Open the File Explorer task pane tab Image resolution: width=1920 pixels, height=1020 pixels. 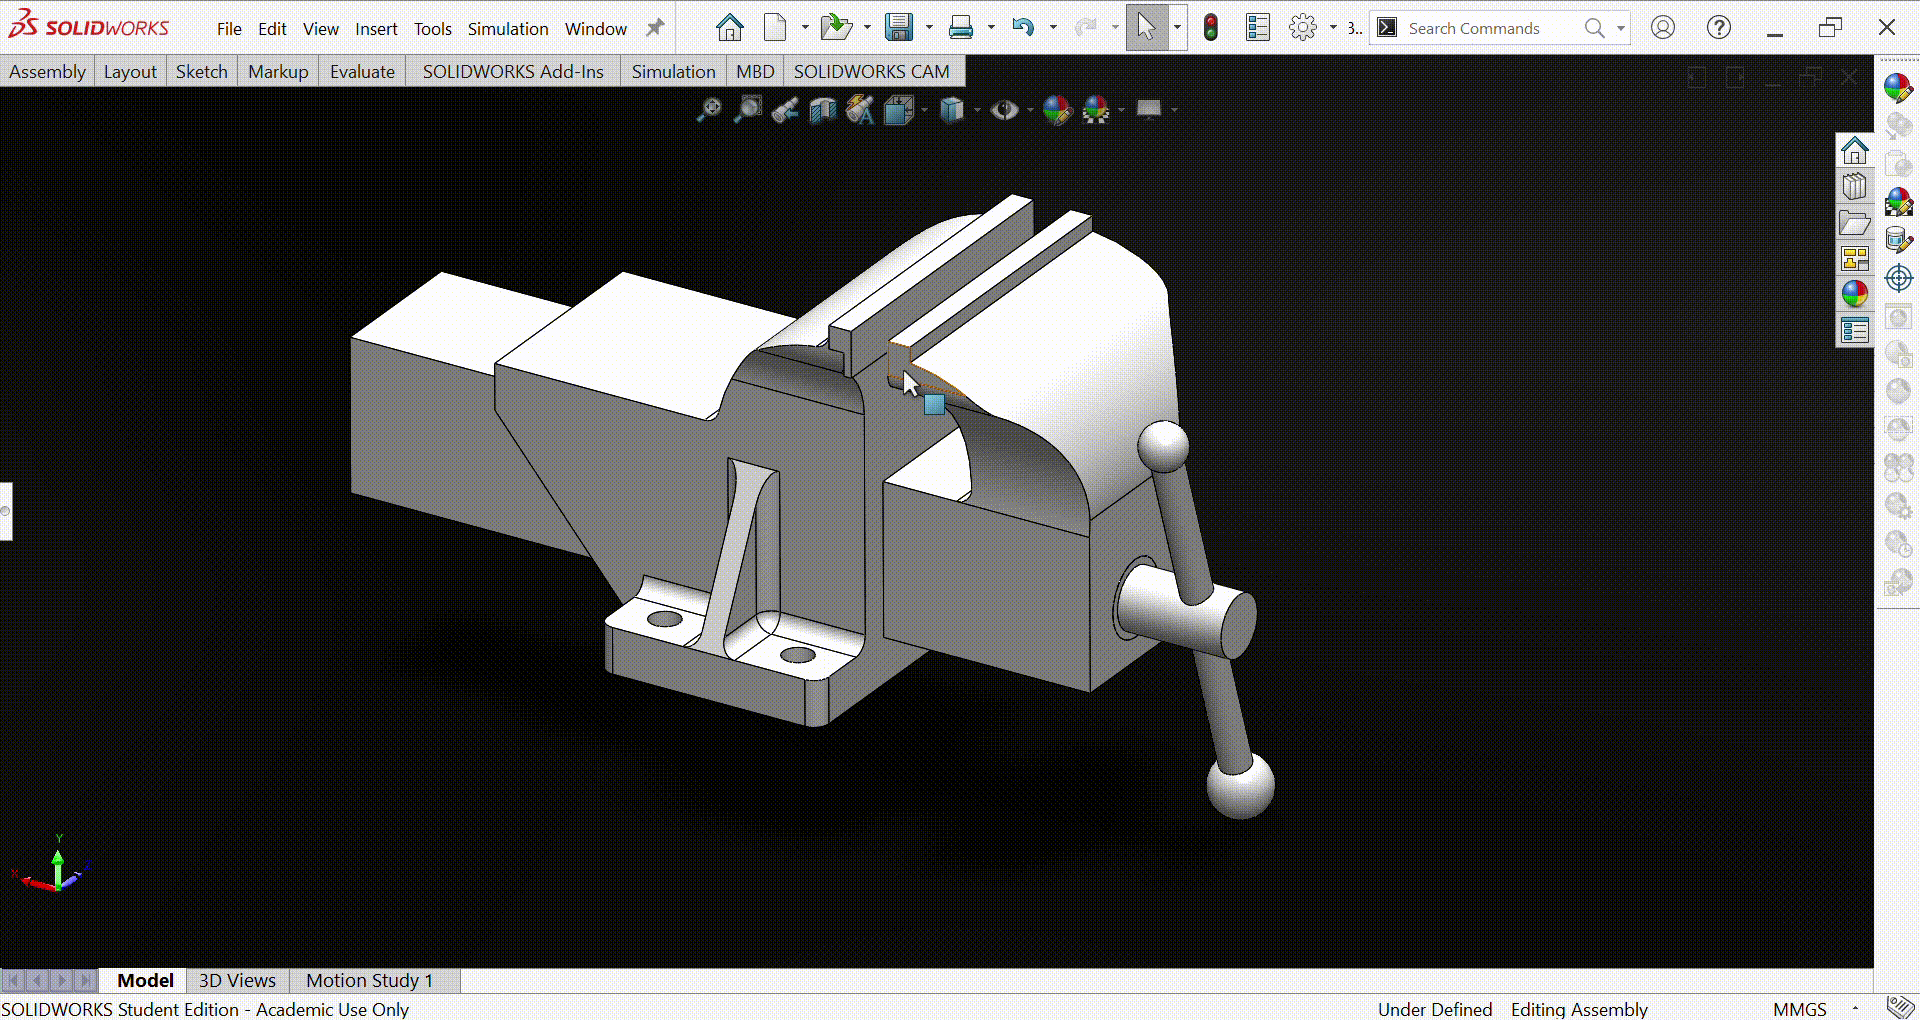1854,223
